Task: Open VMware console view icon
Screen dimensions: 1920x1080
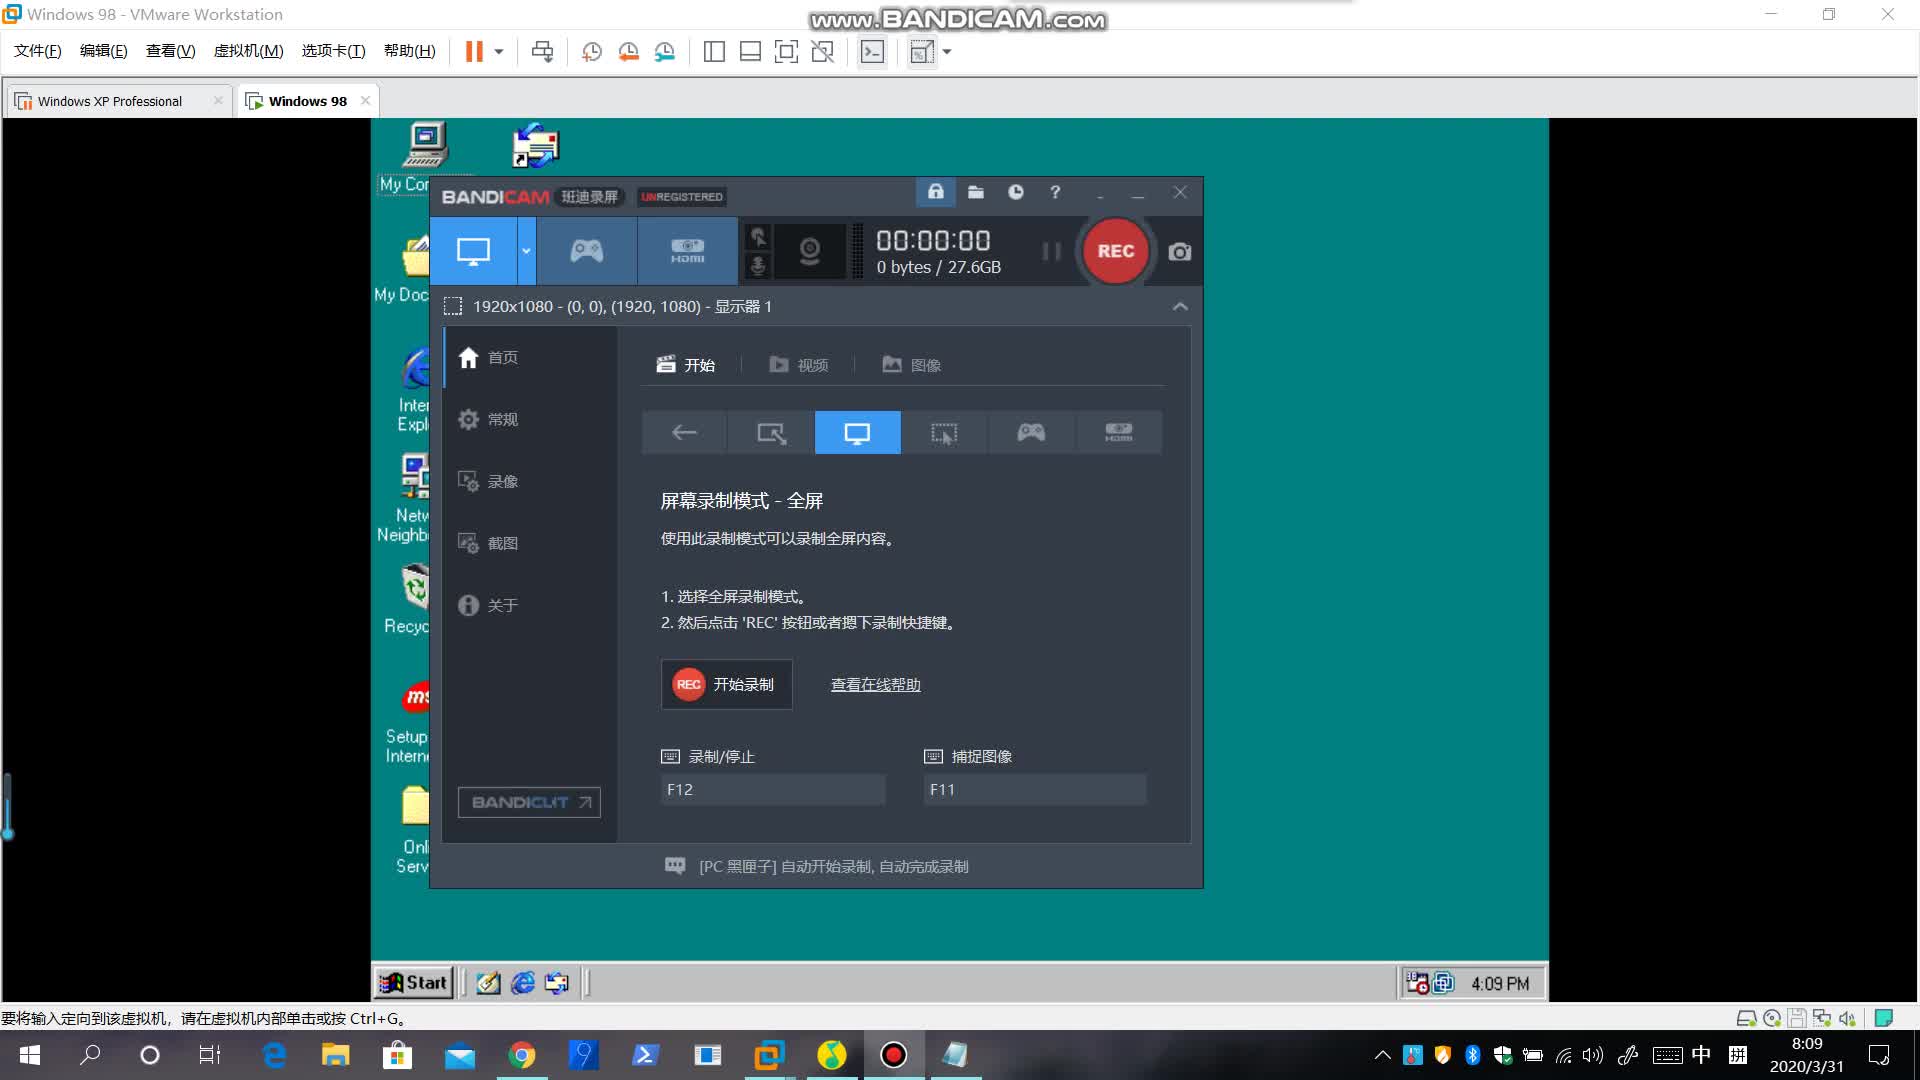Action: point(872,52)
